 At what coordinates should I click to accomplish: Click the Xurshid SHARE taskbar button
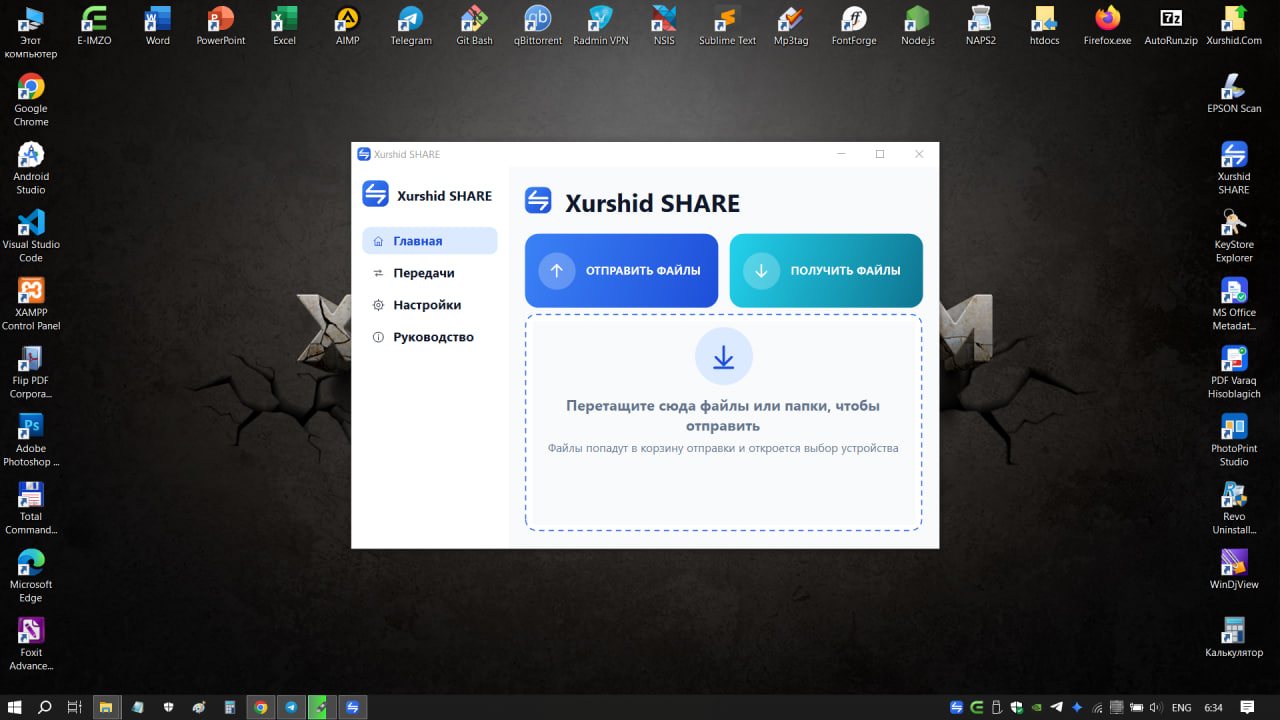352,707
